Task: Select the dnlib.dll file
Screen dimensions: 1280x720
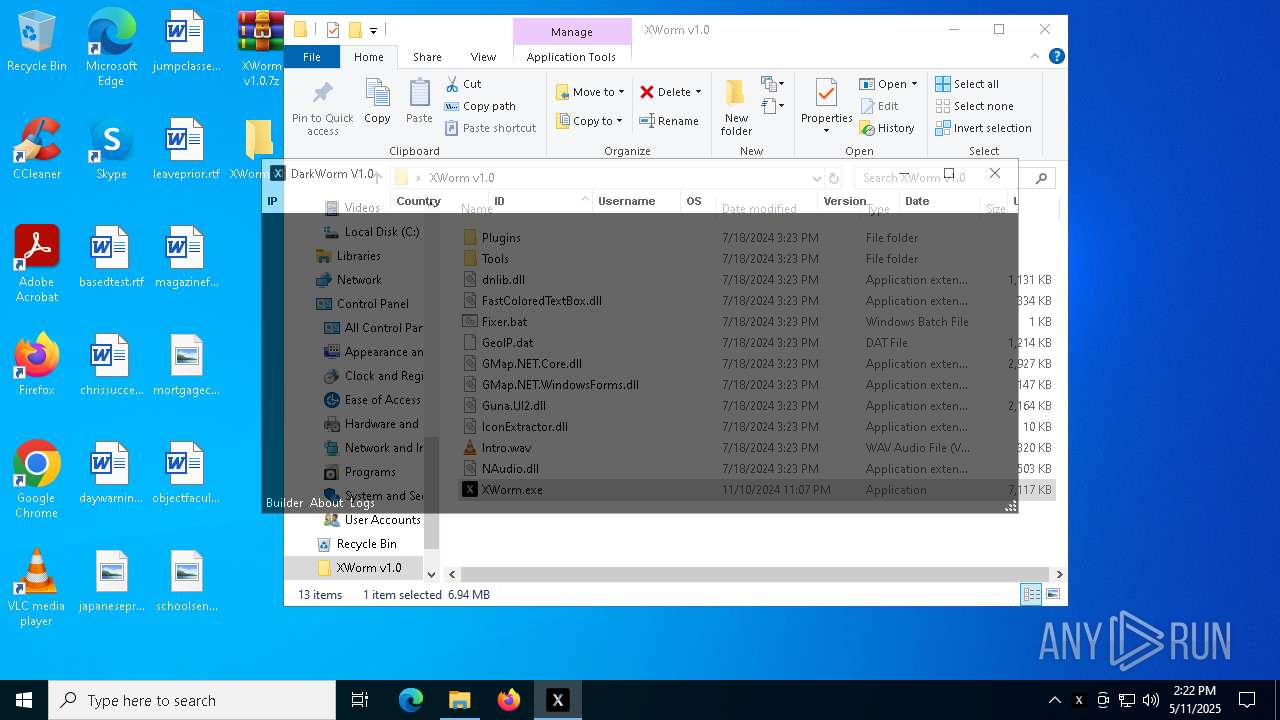Action: coord(503,280)
